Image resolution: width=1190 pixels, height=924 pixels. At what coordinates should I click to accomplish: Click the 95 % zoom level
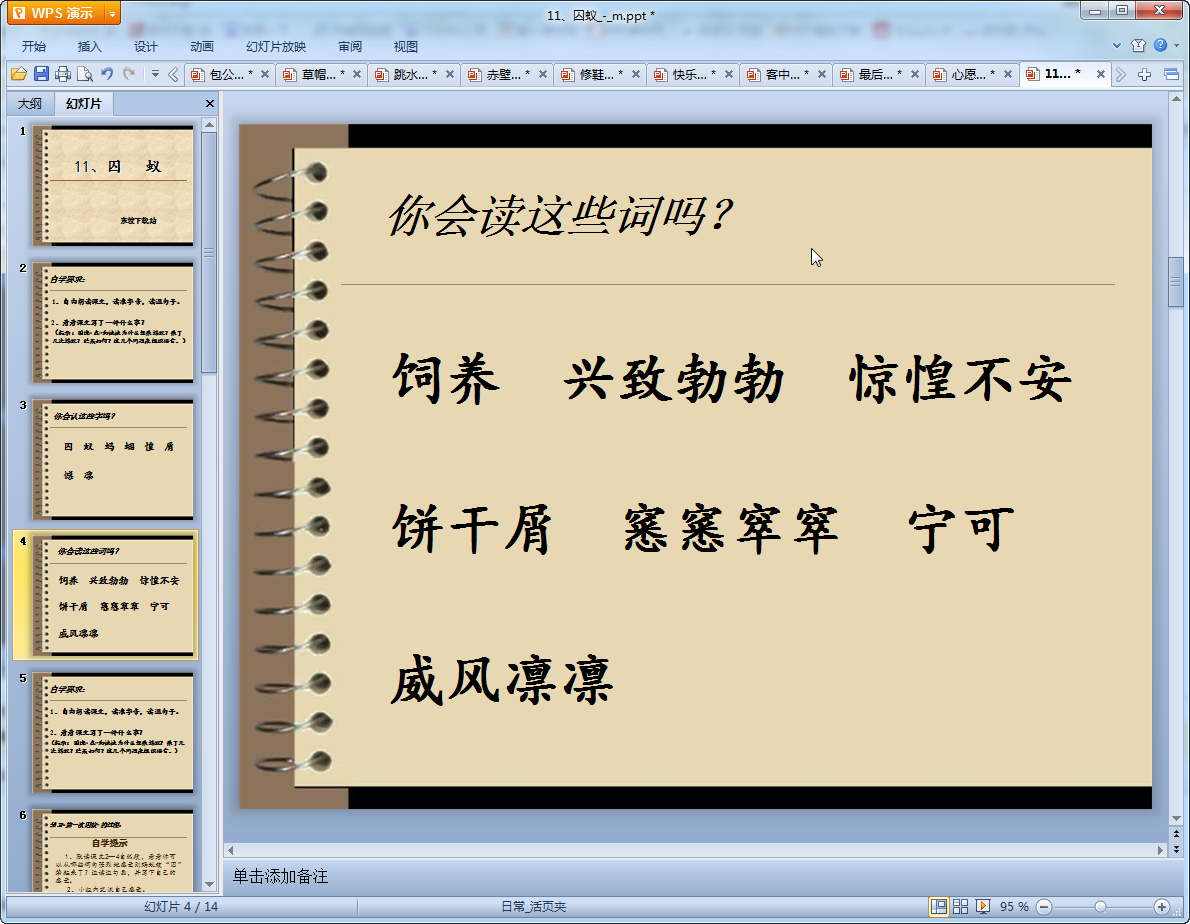coord(1014,907)
